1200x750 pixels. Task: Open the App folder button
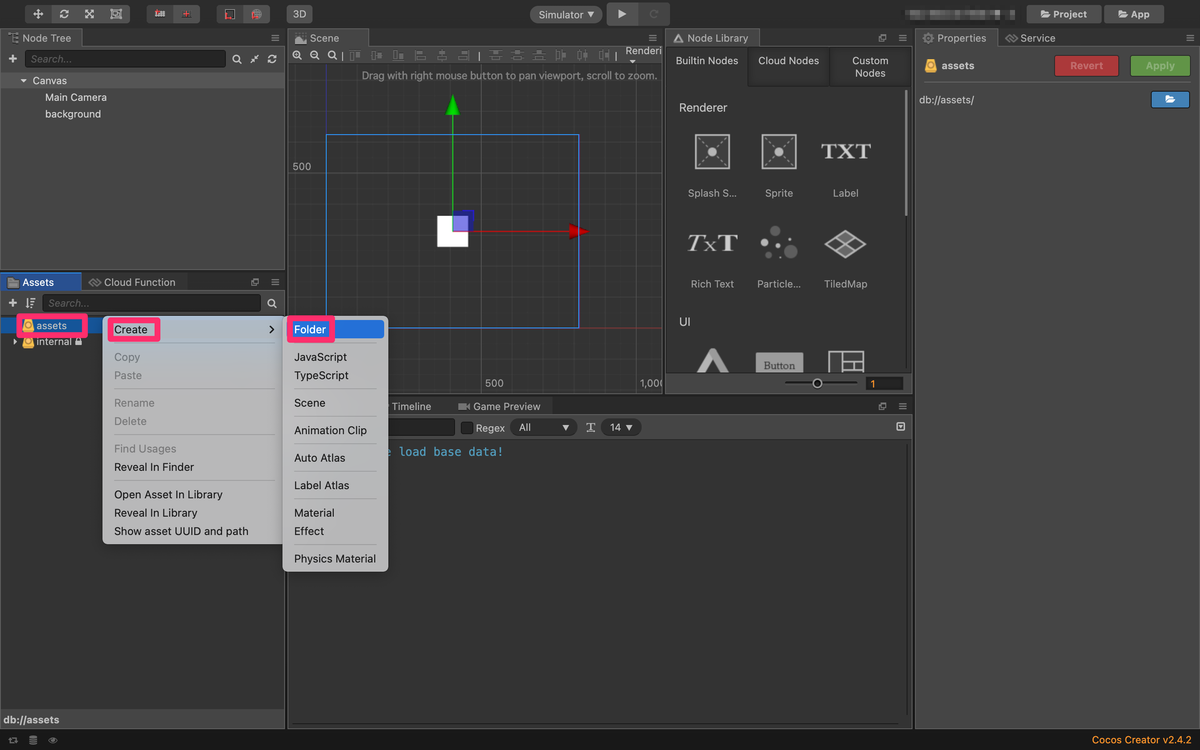(x=1134, y=14)
